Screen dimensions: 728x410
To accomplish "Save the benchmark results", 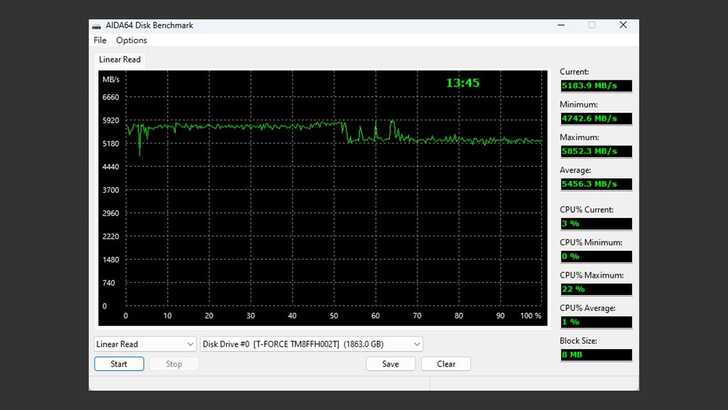I will (391, 364).
